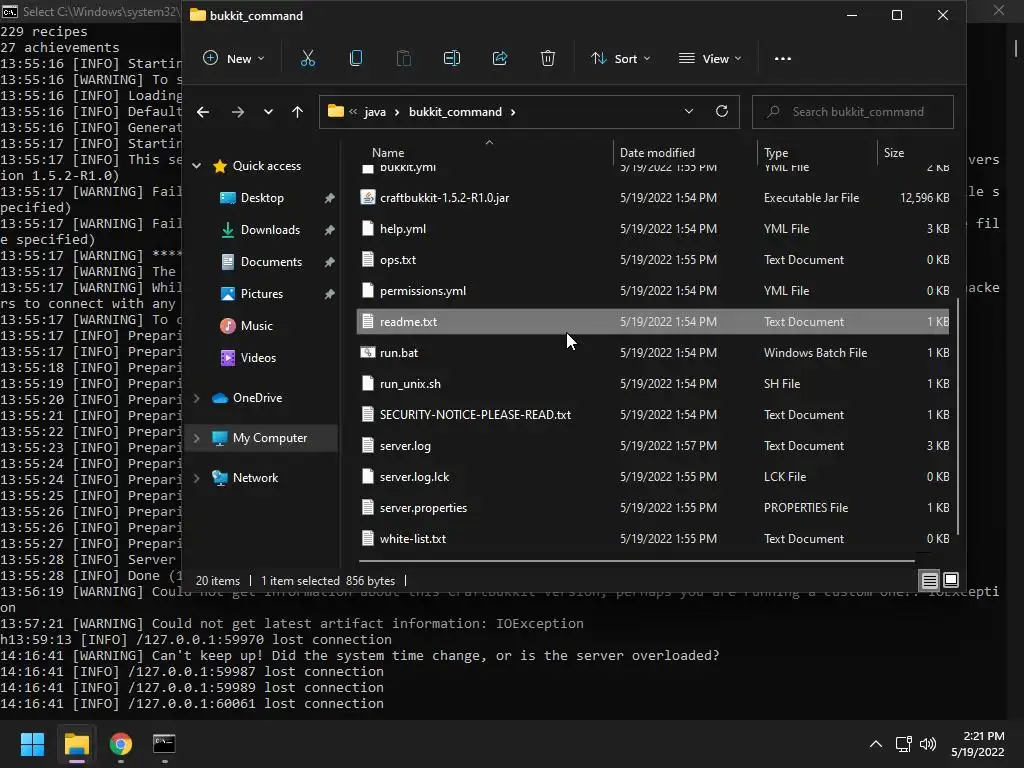Sort by the Type column header
The width and height of the screenshot is (1024, 768).
pos(776,153)
